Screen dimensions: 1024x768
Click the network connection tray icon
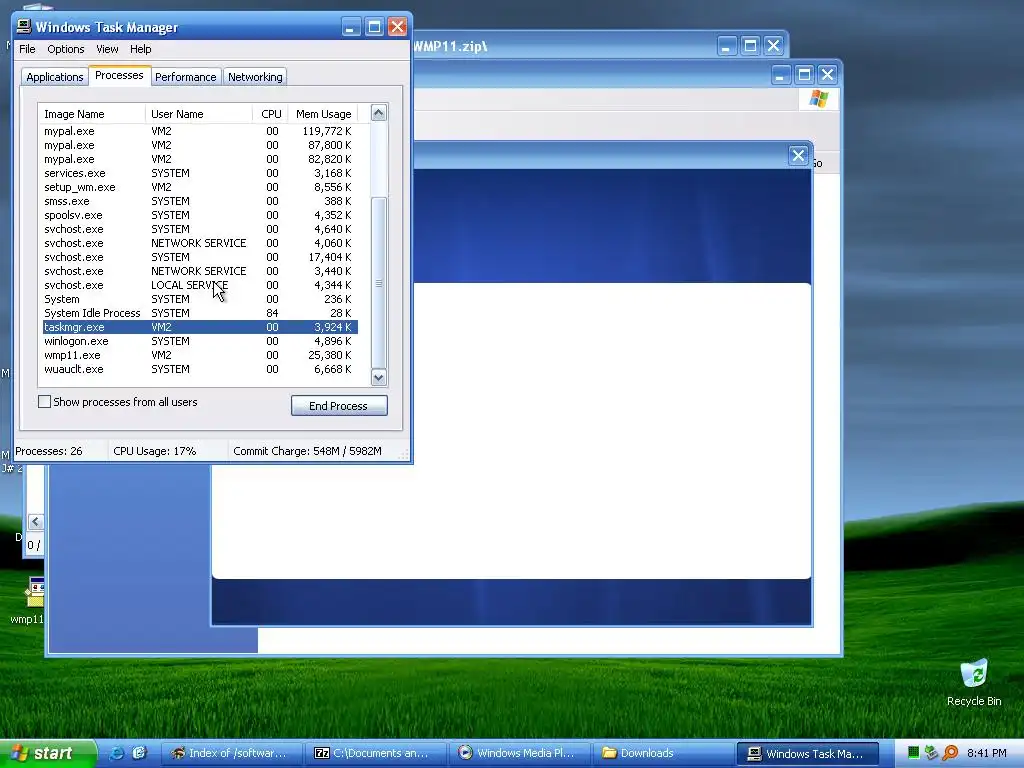931,753
